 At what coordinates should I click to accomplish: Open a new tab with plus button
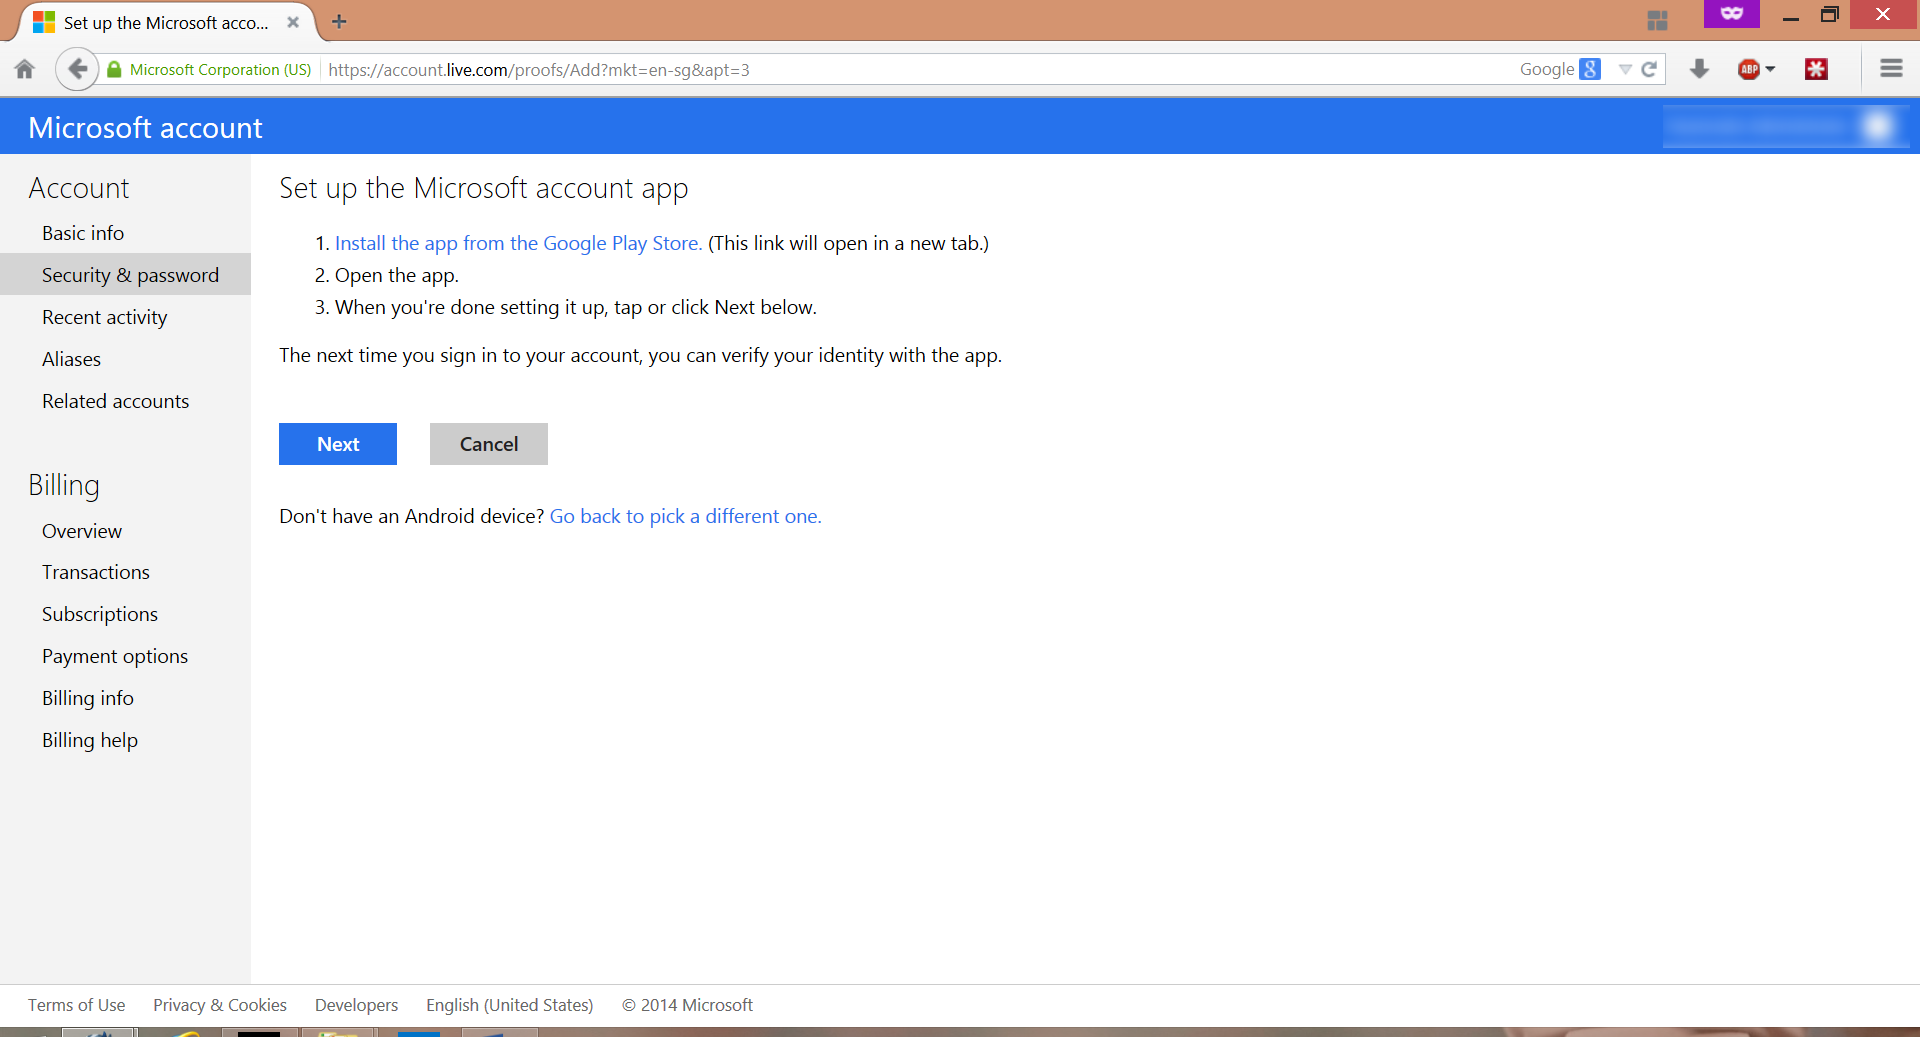pyautogui.click(x=339, y=21)
